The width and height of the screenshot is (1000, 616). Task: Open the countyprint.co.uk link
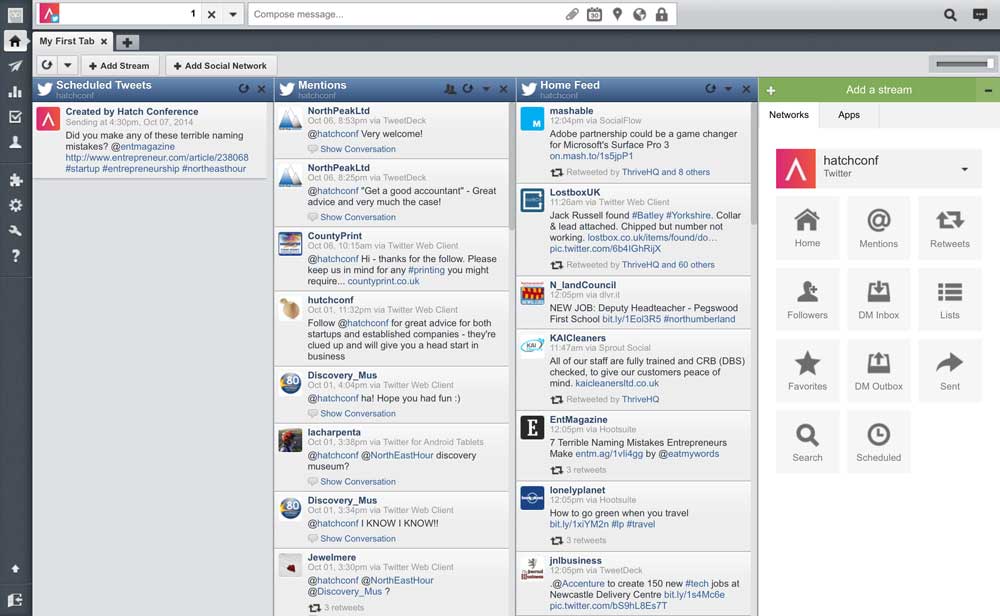point(383,281)
